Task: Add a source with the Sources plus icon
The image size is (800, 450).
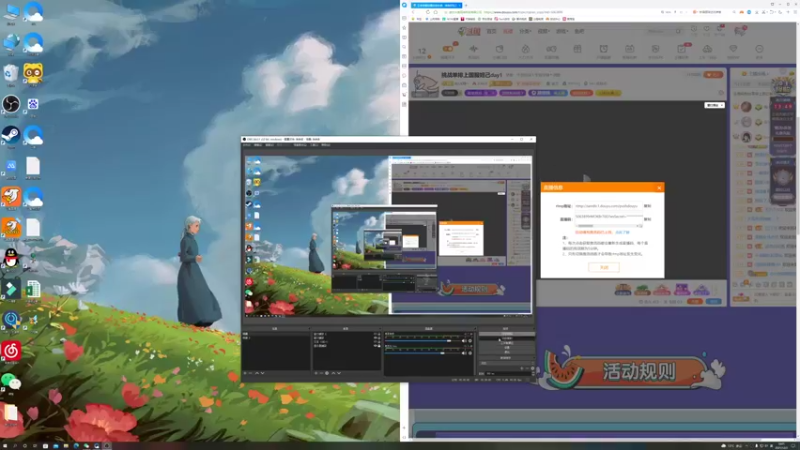Action: click(x=316, y=373)
